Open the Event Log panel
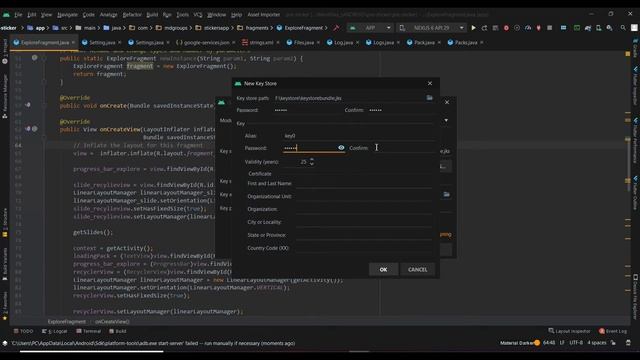This screenshot has height=360, width=640. [x=613, y=331]
